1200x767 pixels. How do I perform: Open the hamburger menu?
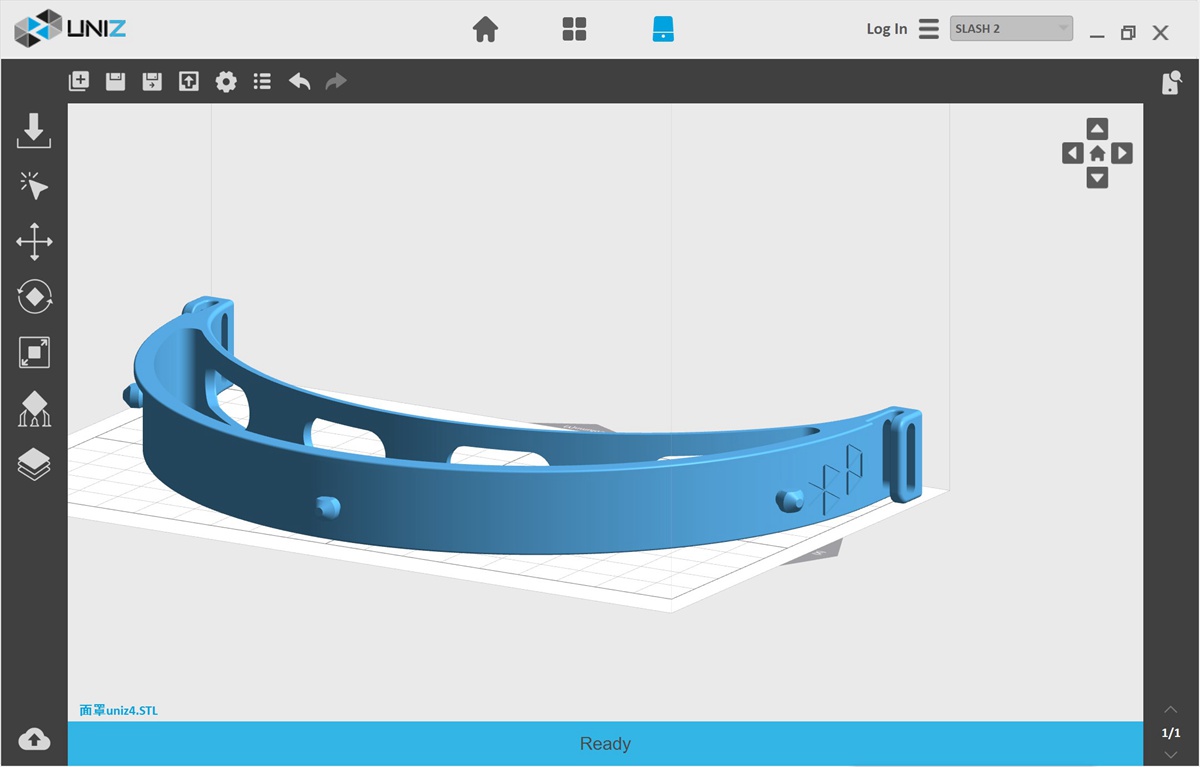929,28
